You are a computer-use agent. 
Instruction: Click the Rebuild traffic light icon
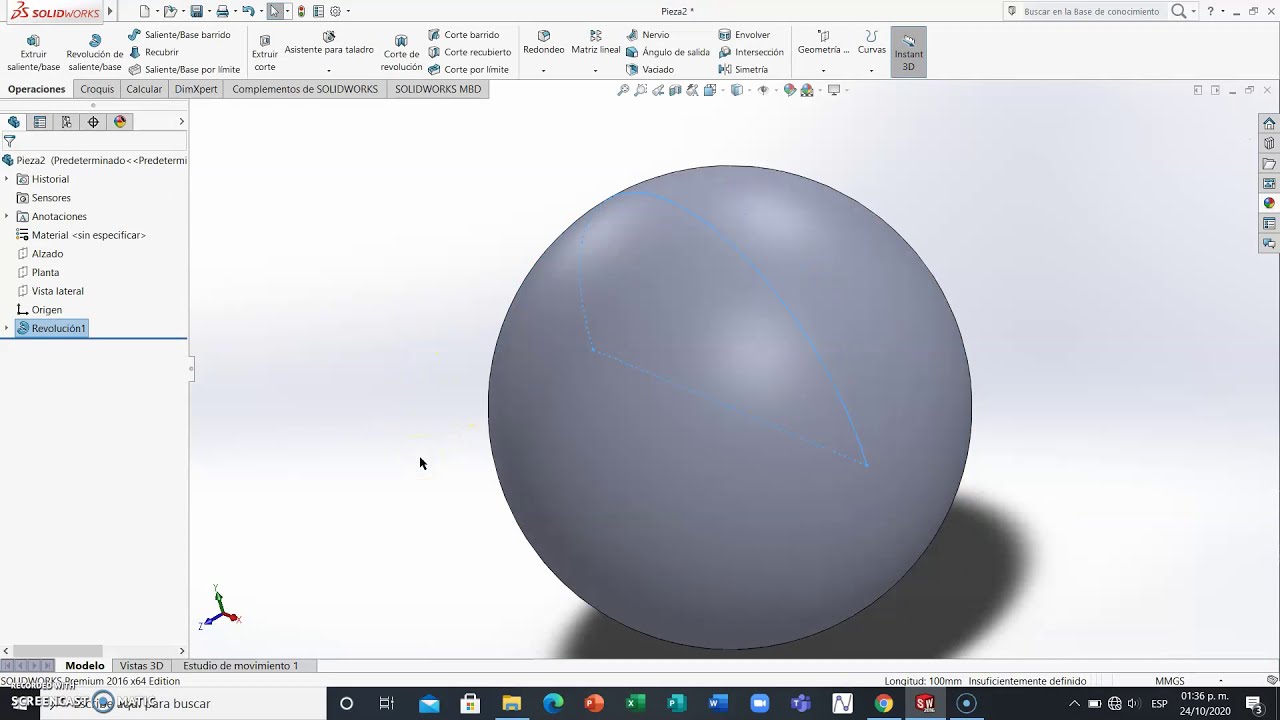[301, 11]
